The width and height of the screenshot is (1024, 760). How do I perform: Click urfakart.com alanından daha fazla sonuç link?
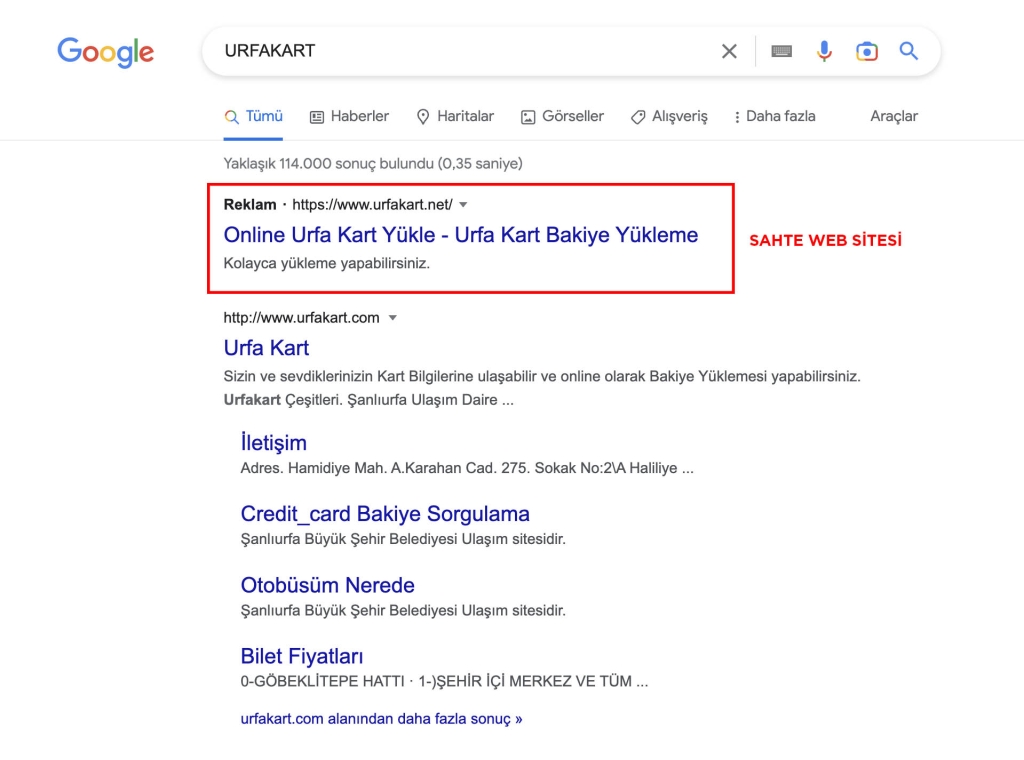[x=381, y=719]
